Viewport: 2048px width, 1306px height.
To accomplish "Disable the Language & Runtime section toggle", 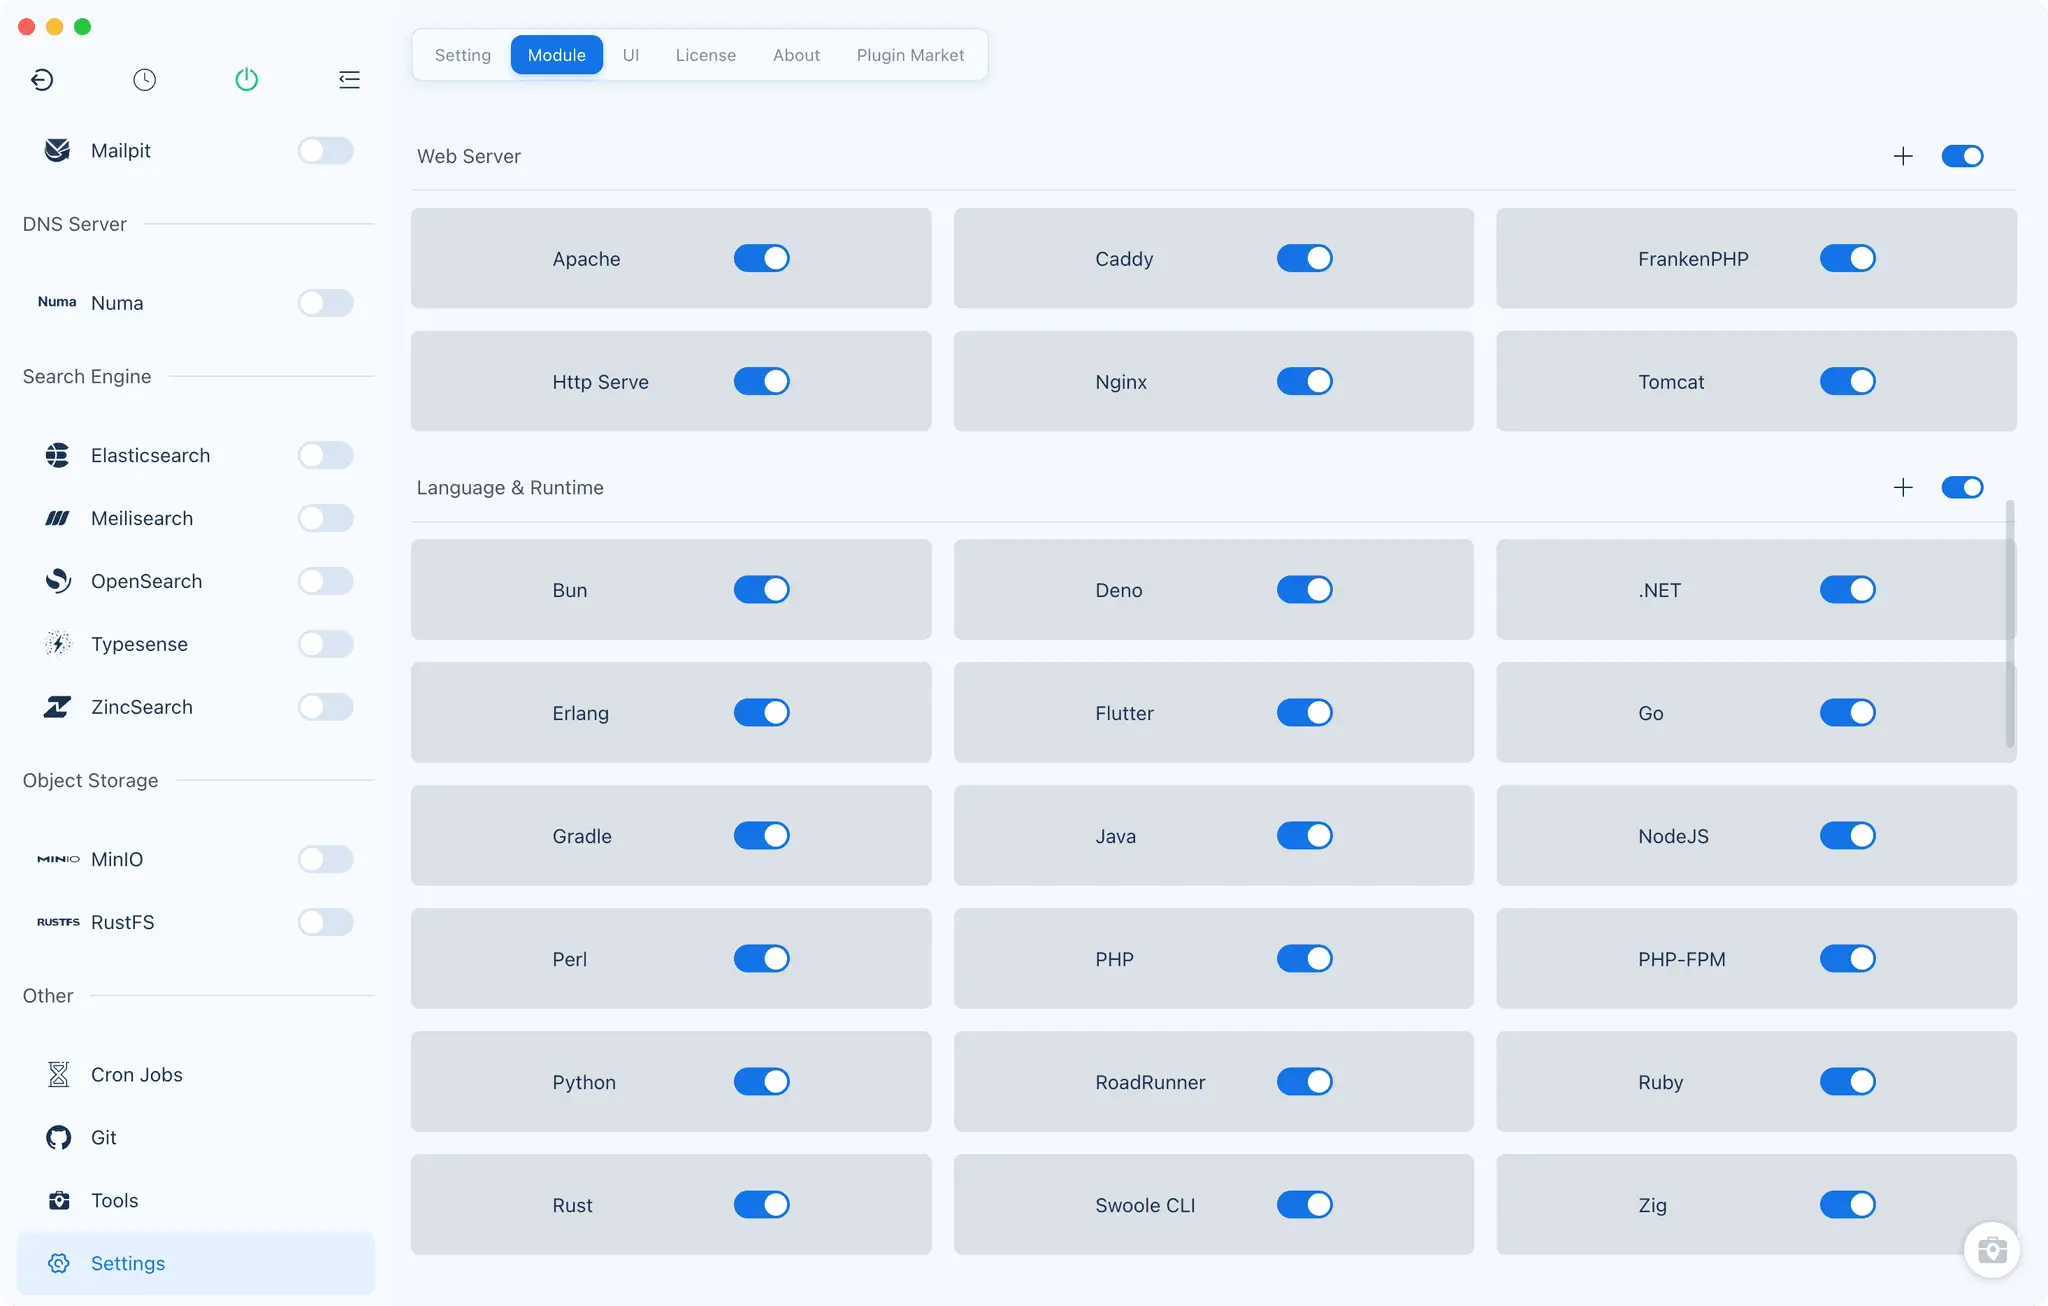I will (1962, 487).
